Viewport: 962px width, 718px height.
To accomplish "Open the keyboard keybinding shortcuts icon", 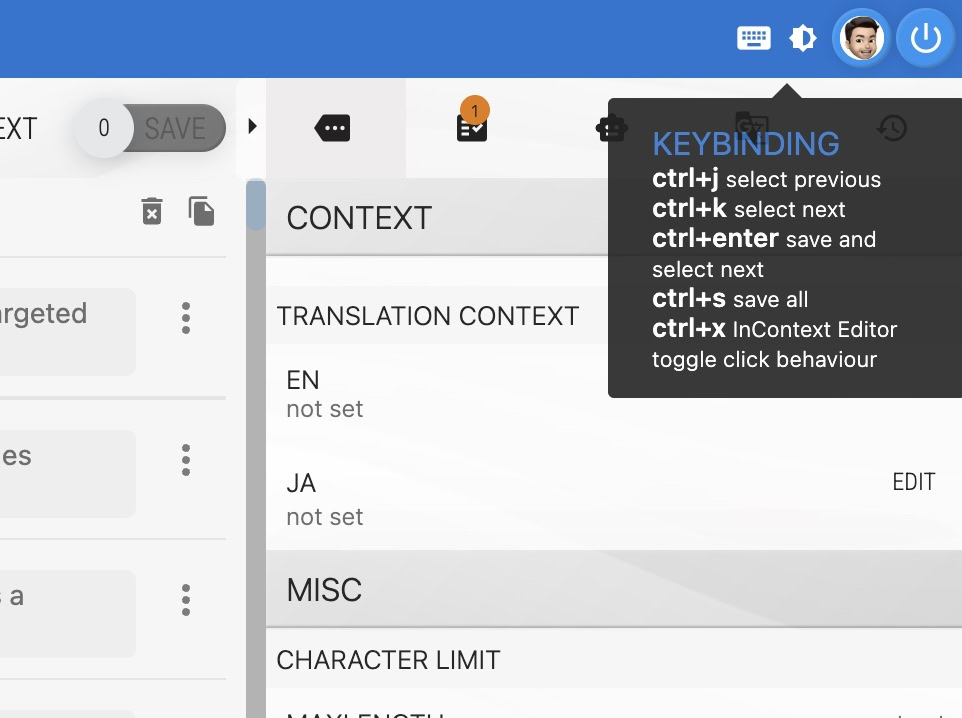I will (x=754, y=39).
